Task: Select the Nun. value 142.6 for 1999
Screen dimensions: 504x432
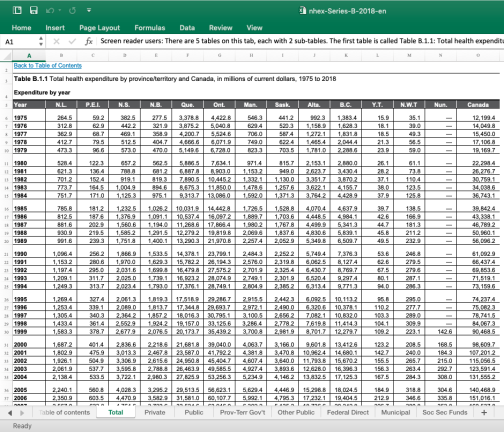Action: 441,332
